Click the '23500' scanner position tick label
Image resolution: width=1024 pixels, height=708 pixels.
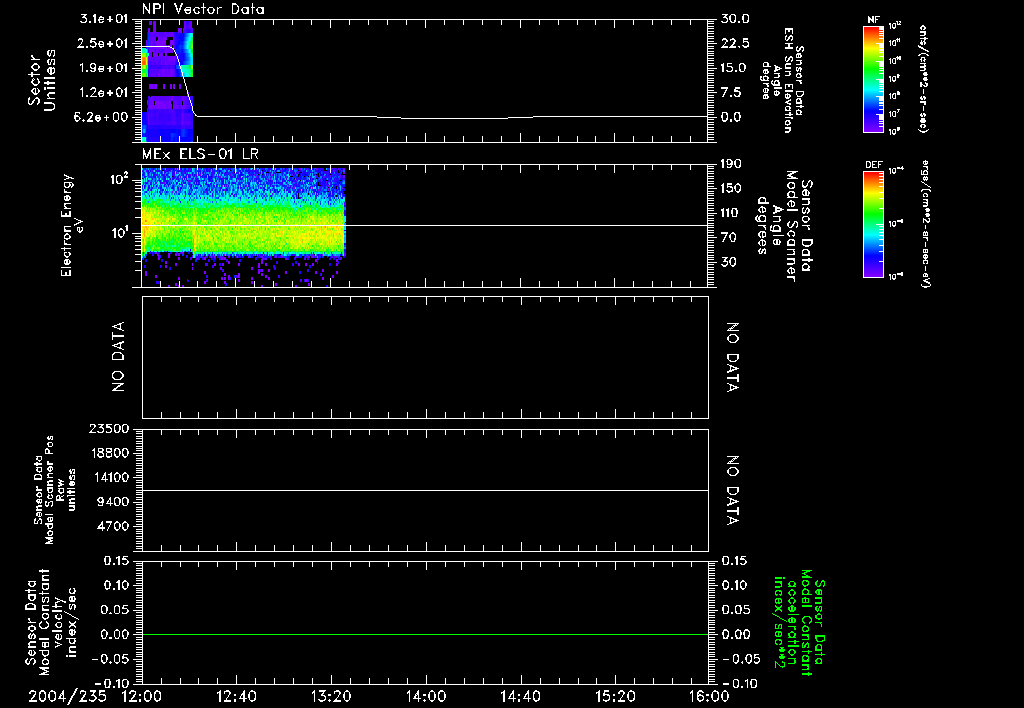coord(110,428)
